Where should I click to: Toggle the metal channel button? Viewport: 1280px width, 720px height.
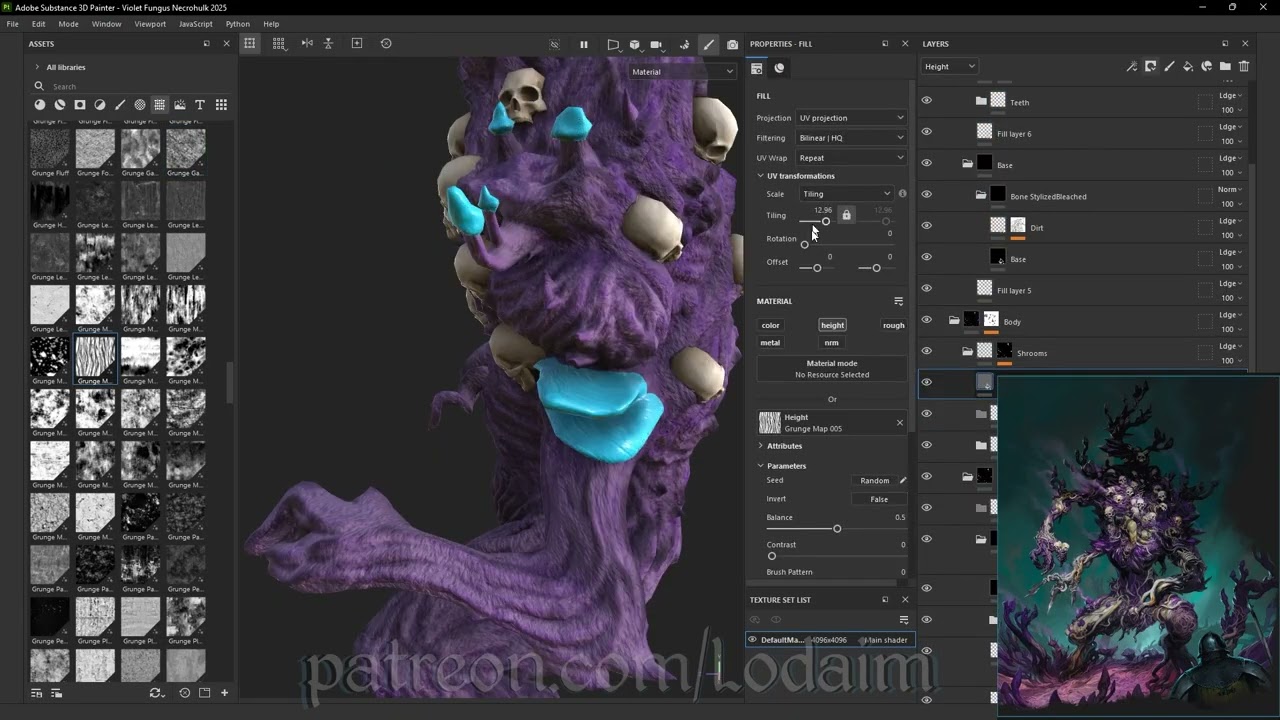point(770,343)
